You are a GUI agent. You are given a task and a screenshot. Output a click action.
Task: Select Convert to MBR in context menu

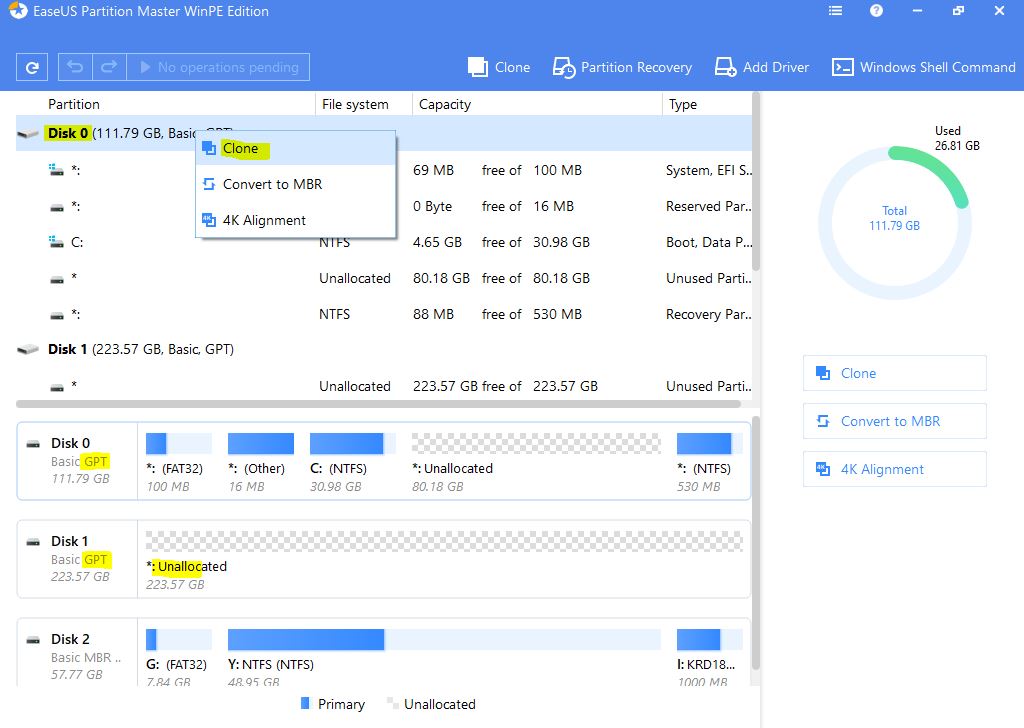point(272,185)
